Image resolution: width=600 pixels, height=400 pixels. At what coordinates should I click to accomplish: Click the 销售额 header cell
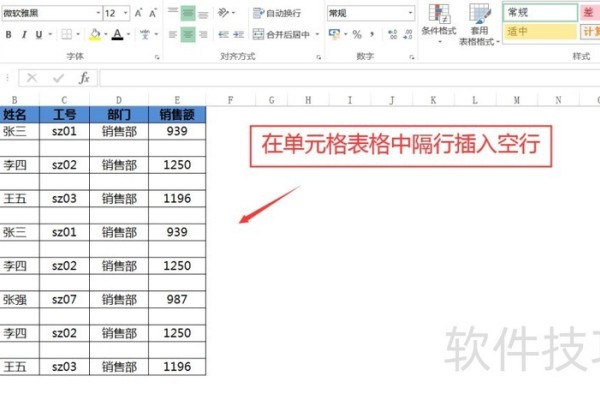point(177,114)
